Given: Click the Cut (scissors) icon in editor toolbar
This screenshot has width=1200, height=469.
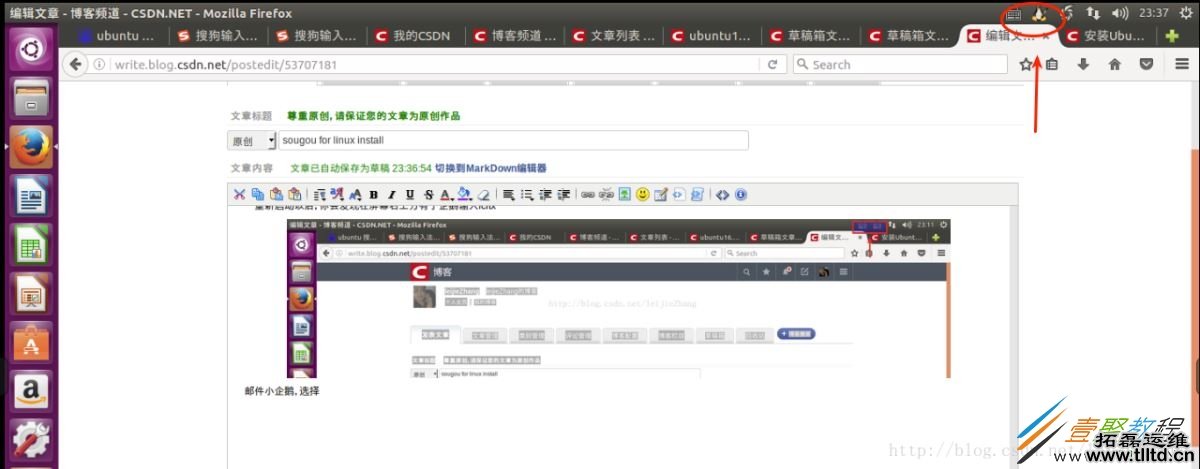Looking at the screenshot, I should 239,194.
